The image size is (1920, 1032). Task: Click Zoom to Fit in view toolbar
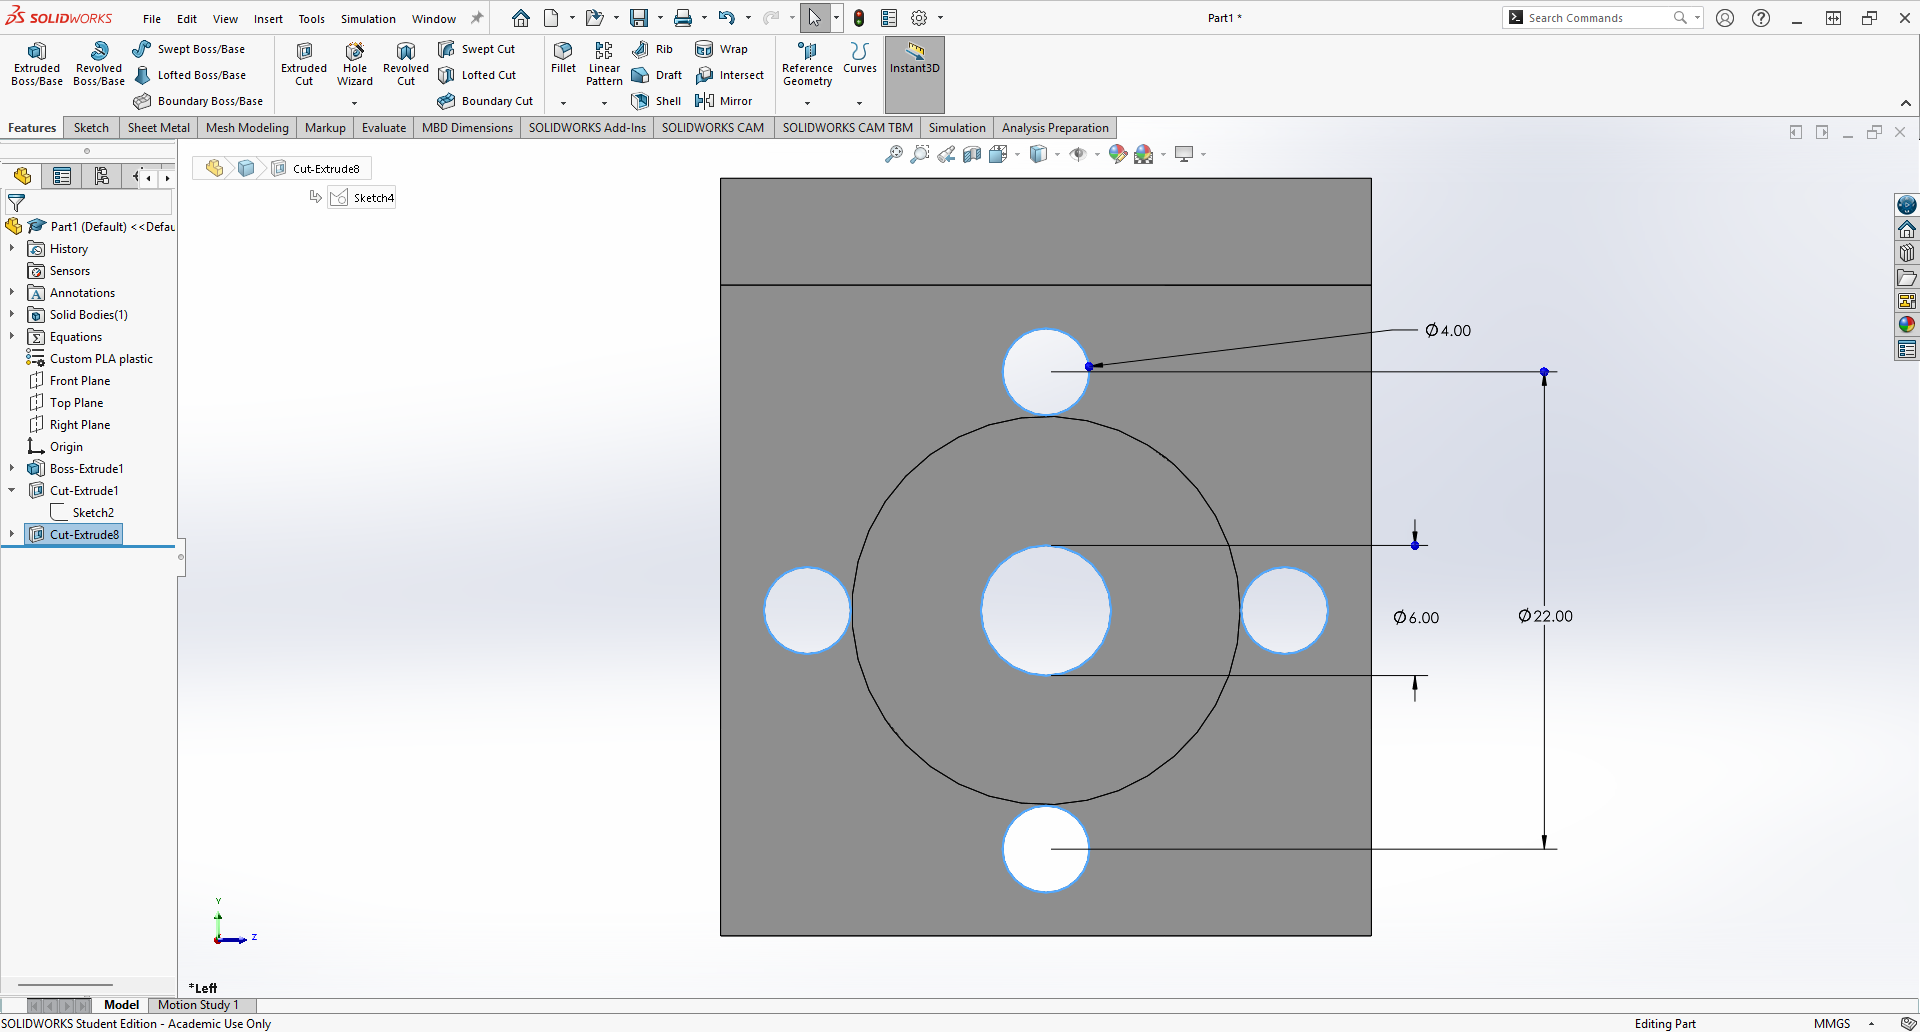pos(894,154)
